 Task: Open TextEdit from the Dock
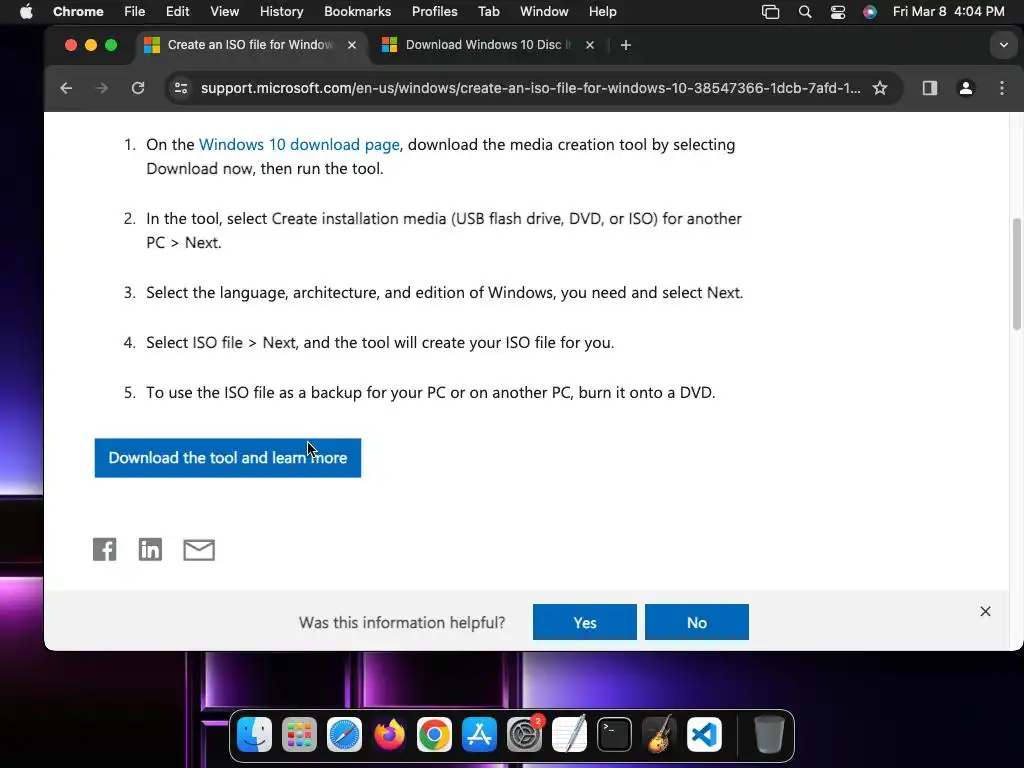tap(569, 735)
